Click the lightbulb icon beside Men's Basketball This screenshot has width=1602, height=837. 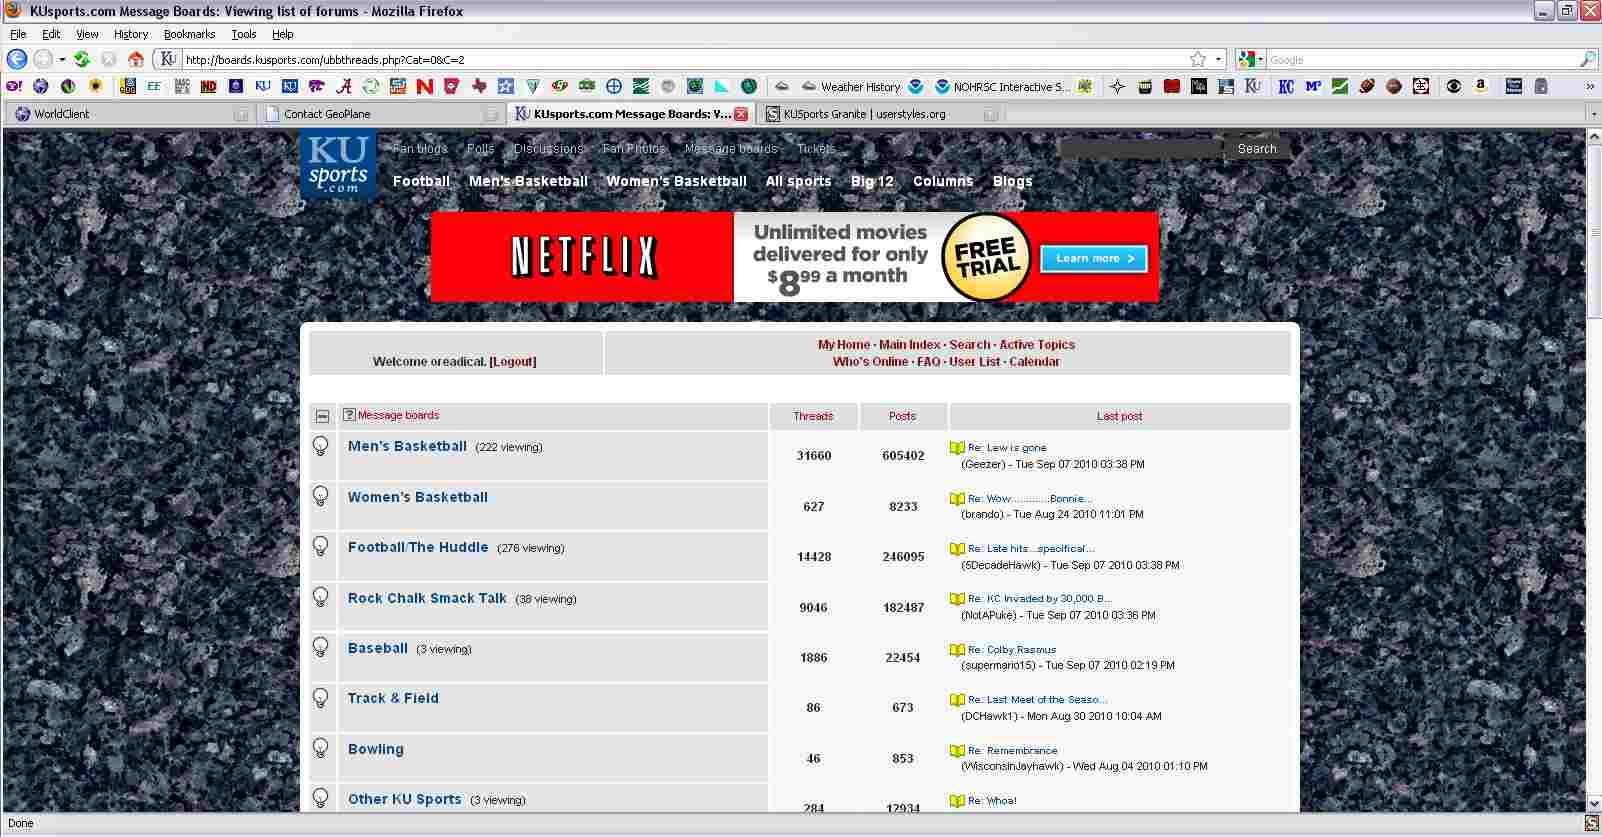(x=321, y=446)
